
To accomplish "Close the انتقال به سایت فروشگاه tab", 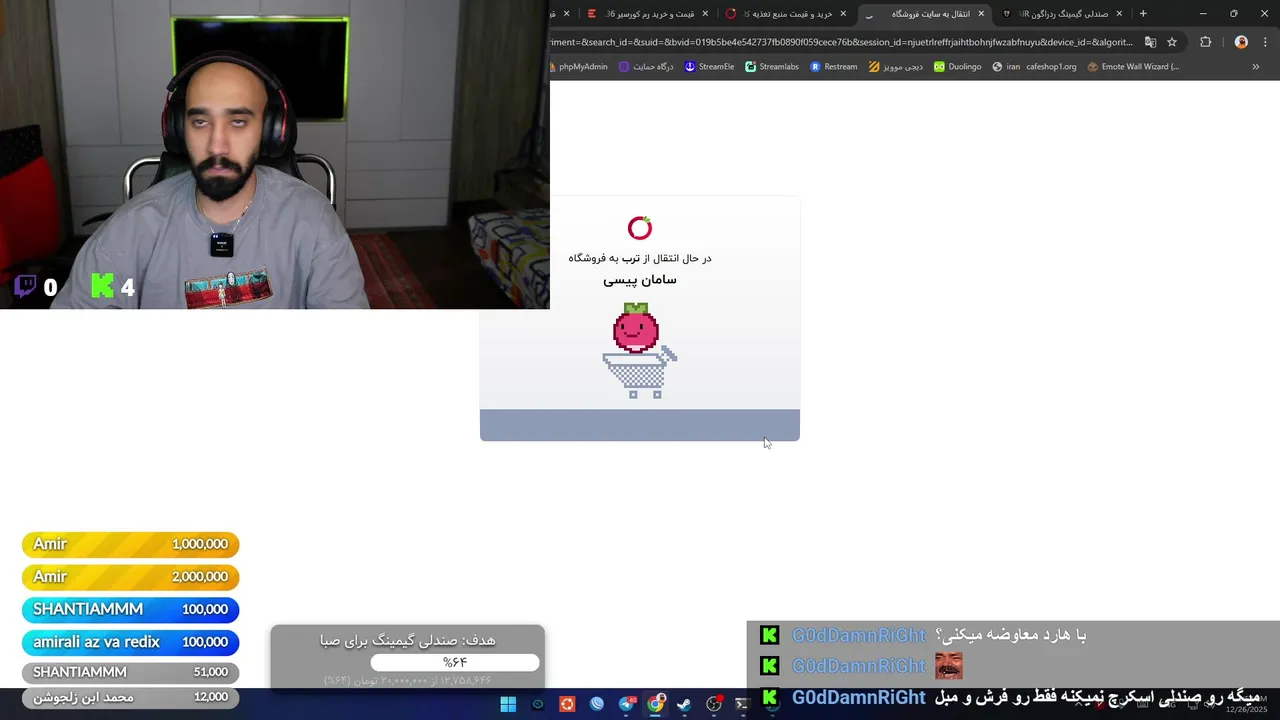I will point(981,14).
